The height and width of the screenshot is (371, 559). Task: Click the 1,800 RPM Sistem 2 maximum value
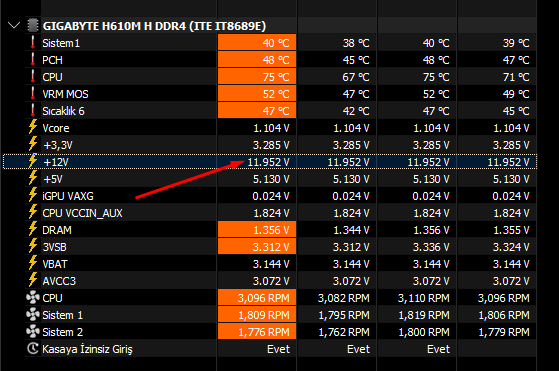click(424, 332)
